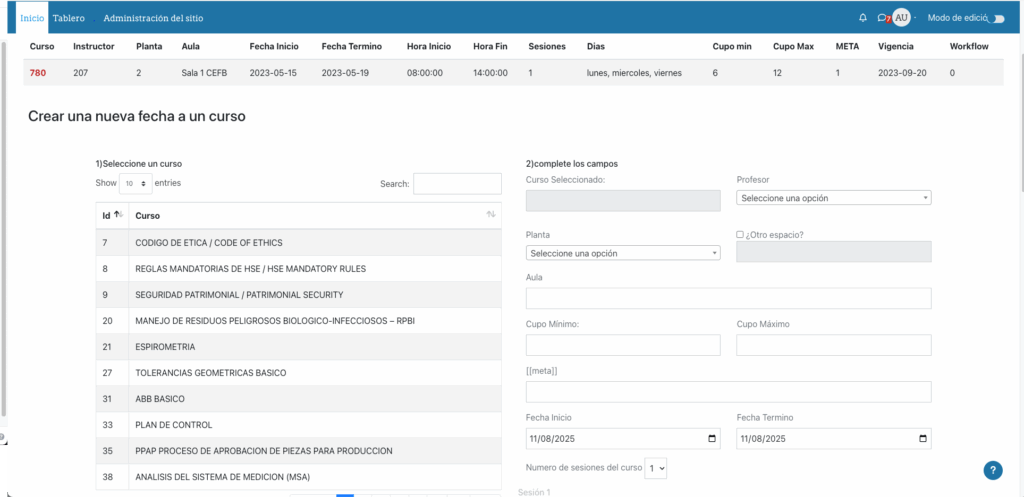
Task: Open the AU user avatar menu
Action: 901,18
